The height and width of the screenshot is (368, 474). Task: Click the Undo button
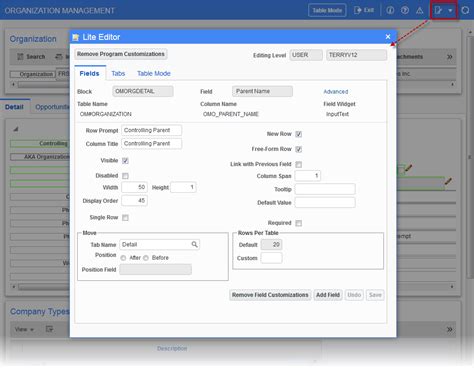(x=354, y=295)
